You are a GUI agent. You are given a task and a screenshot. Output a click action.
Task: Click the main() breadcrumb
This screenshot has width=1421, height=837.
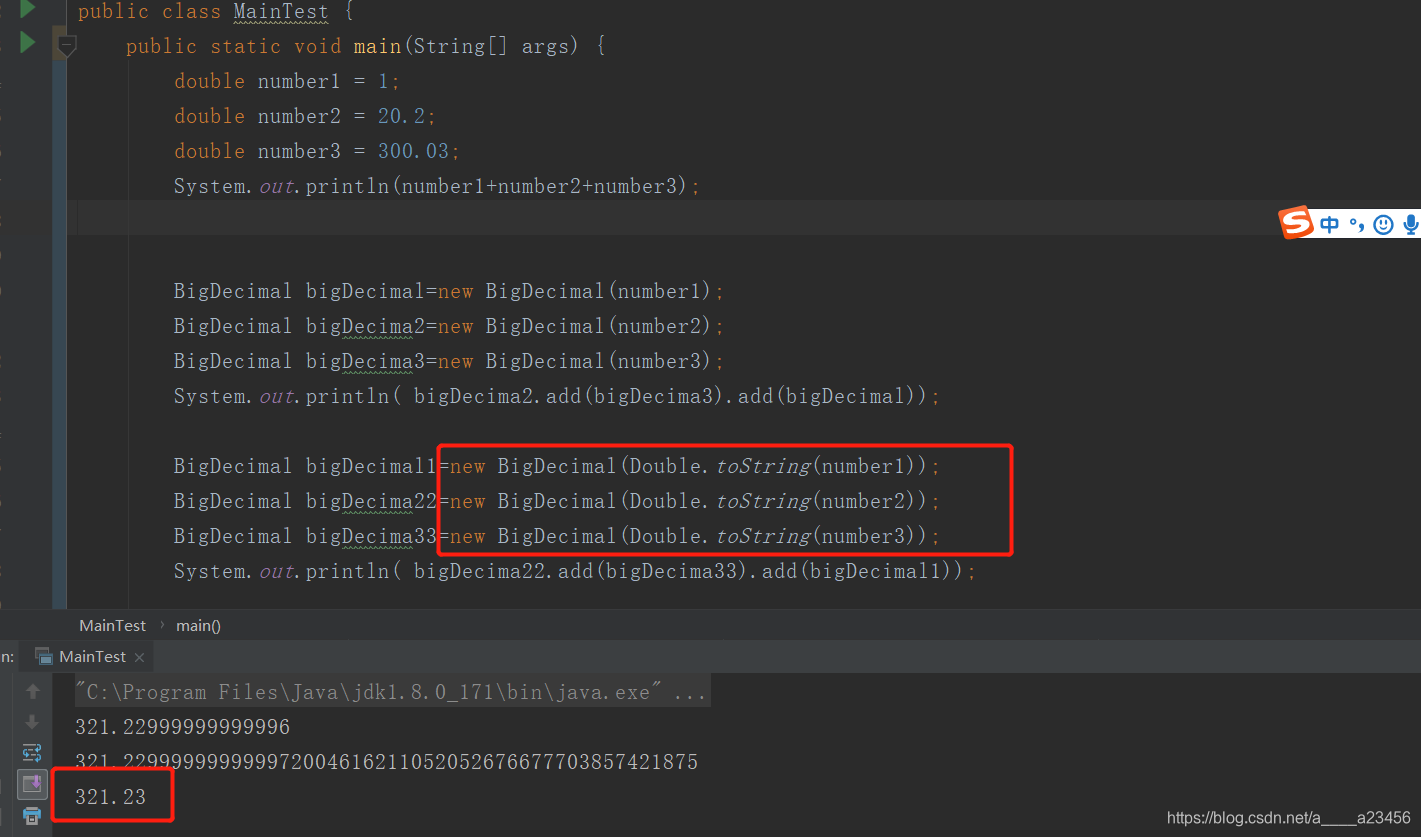198,625
